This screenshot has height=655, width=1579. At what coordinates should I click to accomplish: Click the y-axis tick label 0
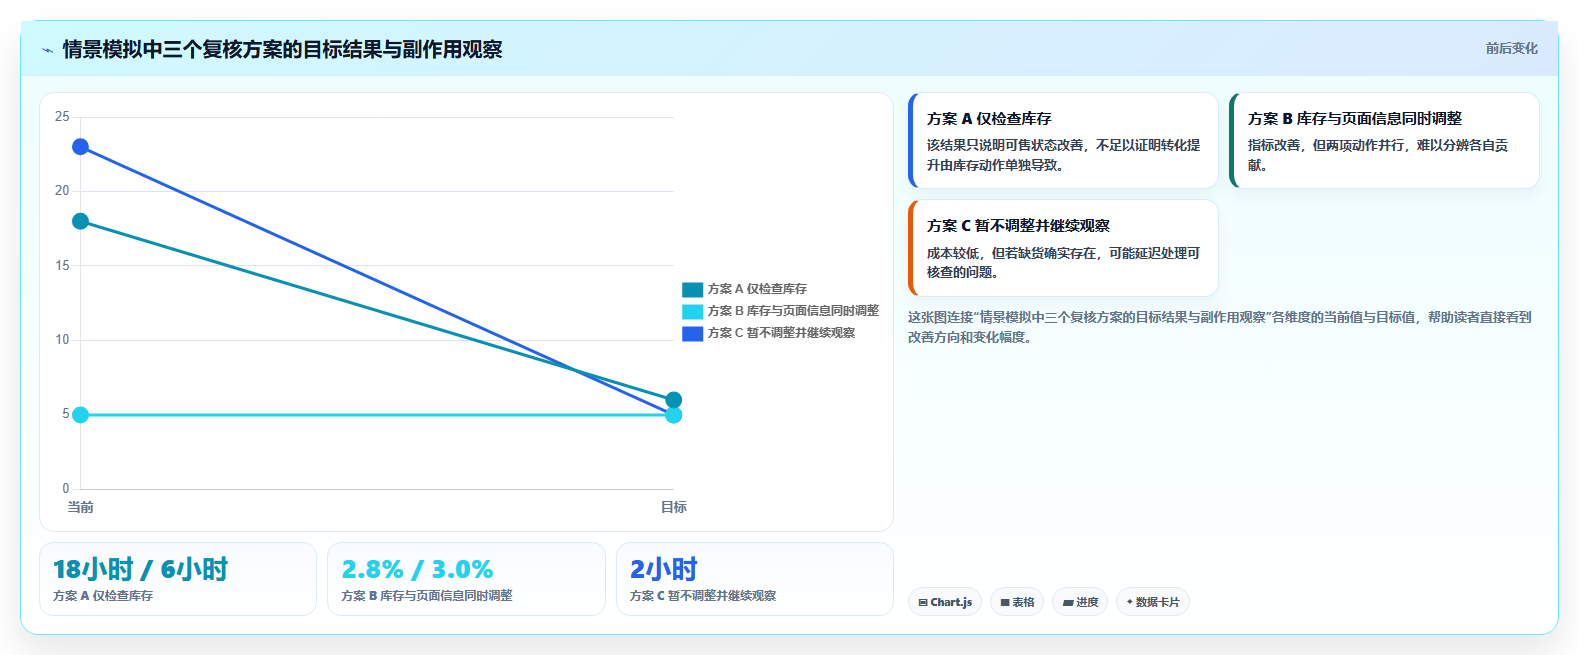pyautogui.click(x=66, y=489)
